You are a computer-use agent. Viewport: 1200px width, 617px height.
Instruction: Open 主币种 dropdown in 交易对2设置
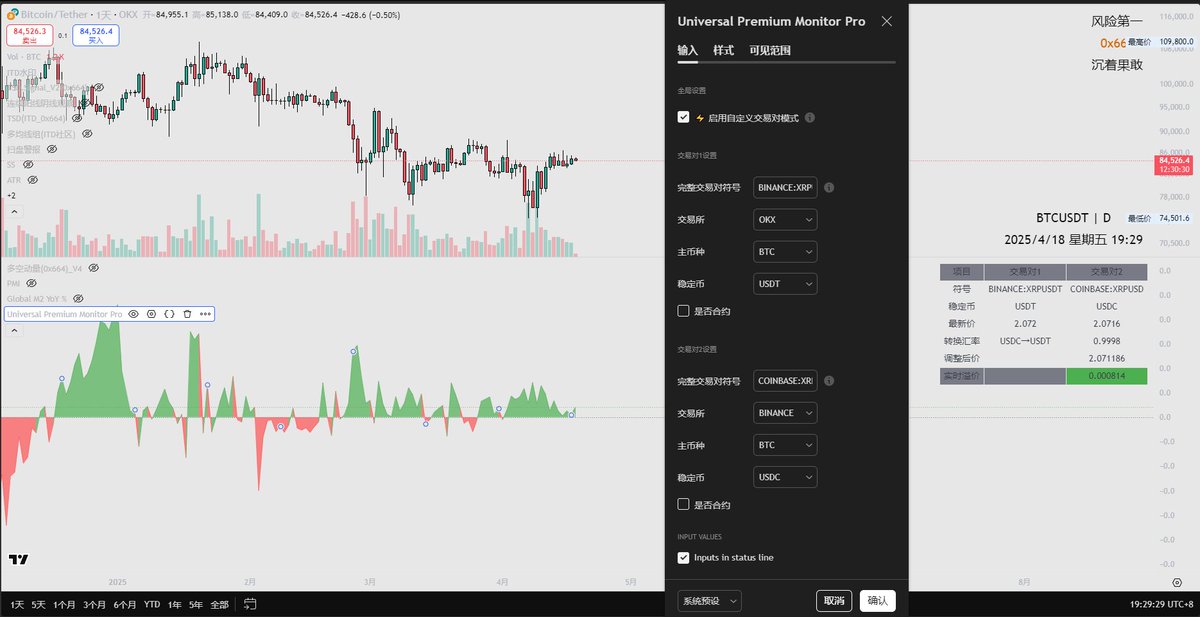point(785,445)
